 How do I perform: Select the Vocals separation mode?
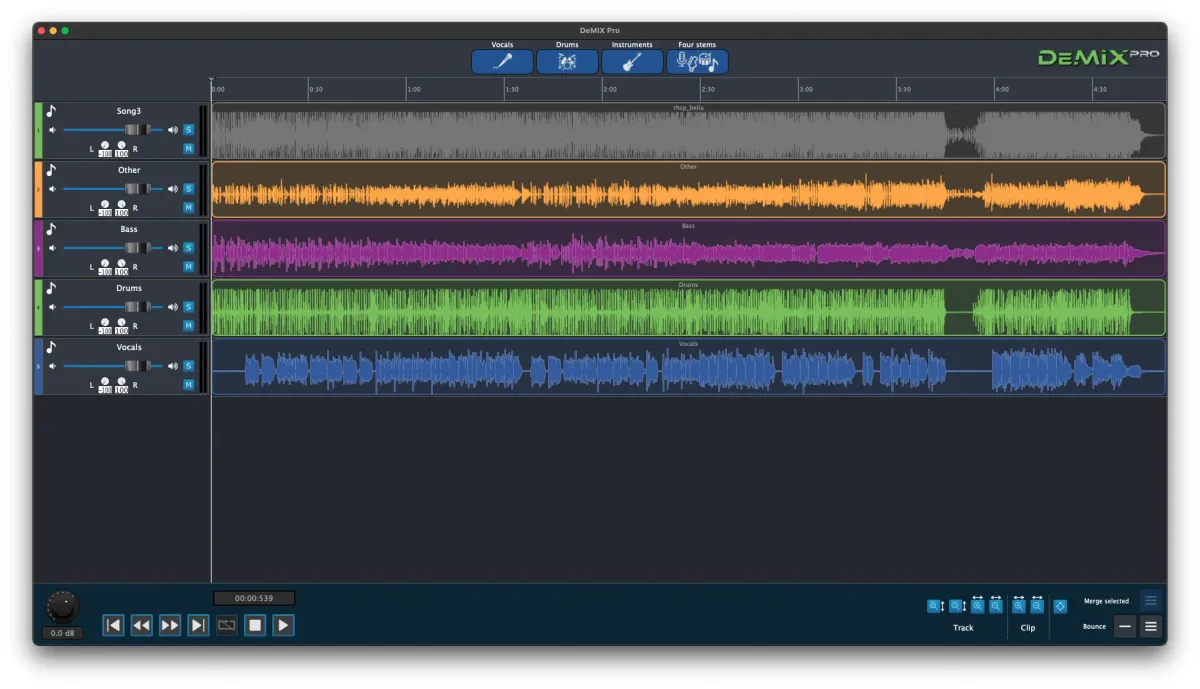point(502,62)
